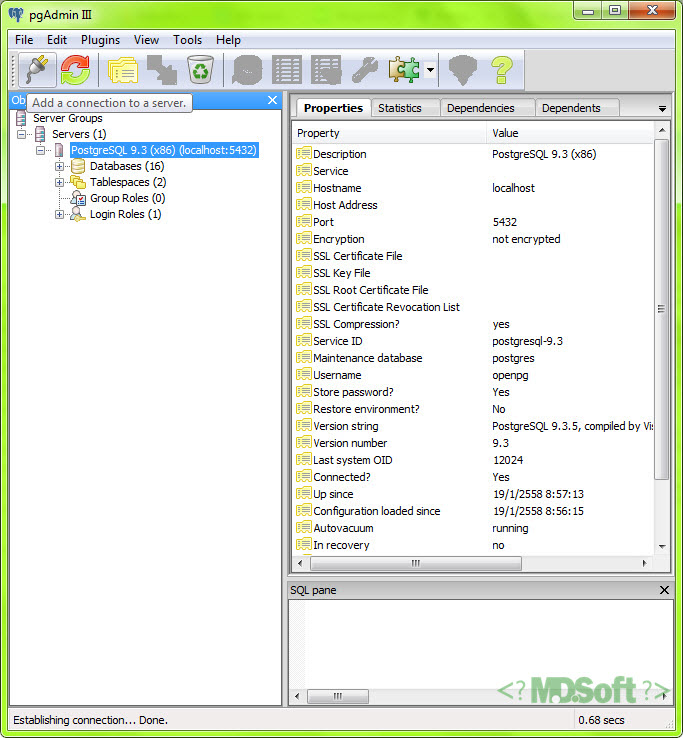Open the Help question mark icon

[x=502, y=70]
